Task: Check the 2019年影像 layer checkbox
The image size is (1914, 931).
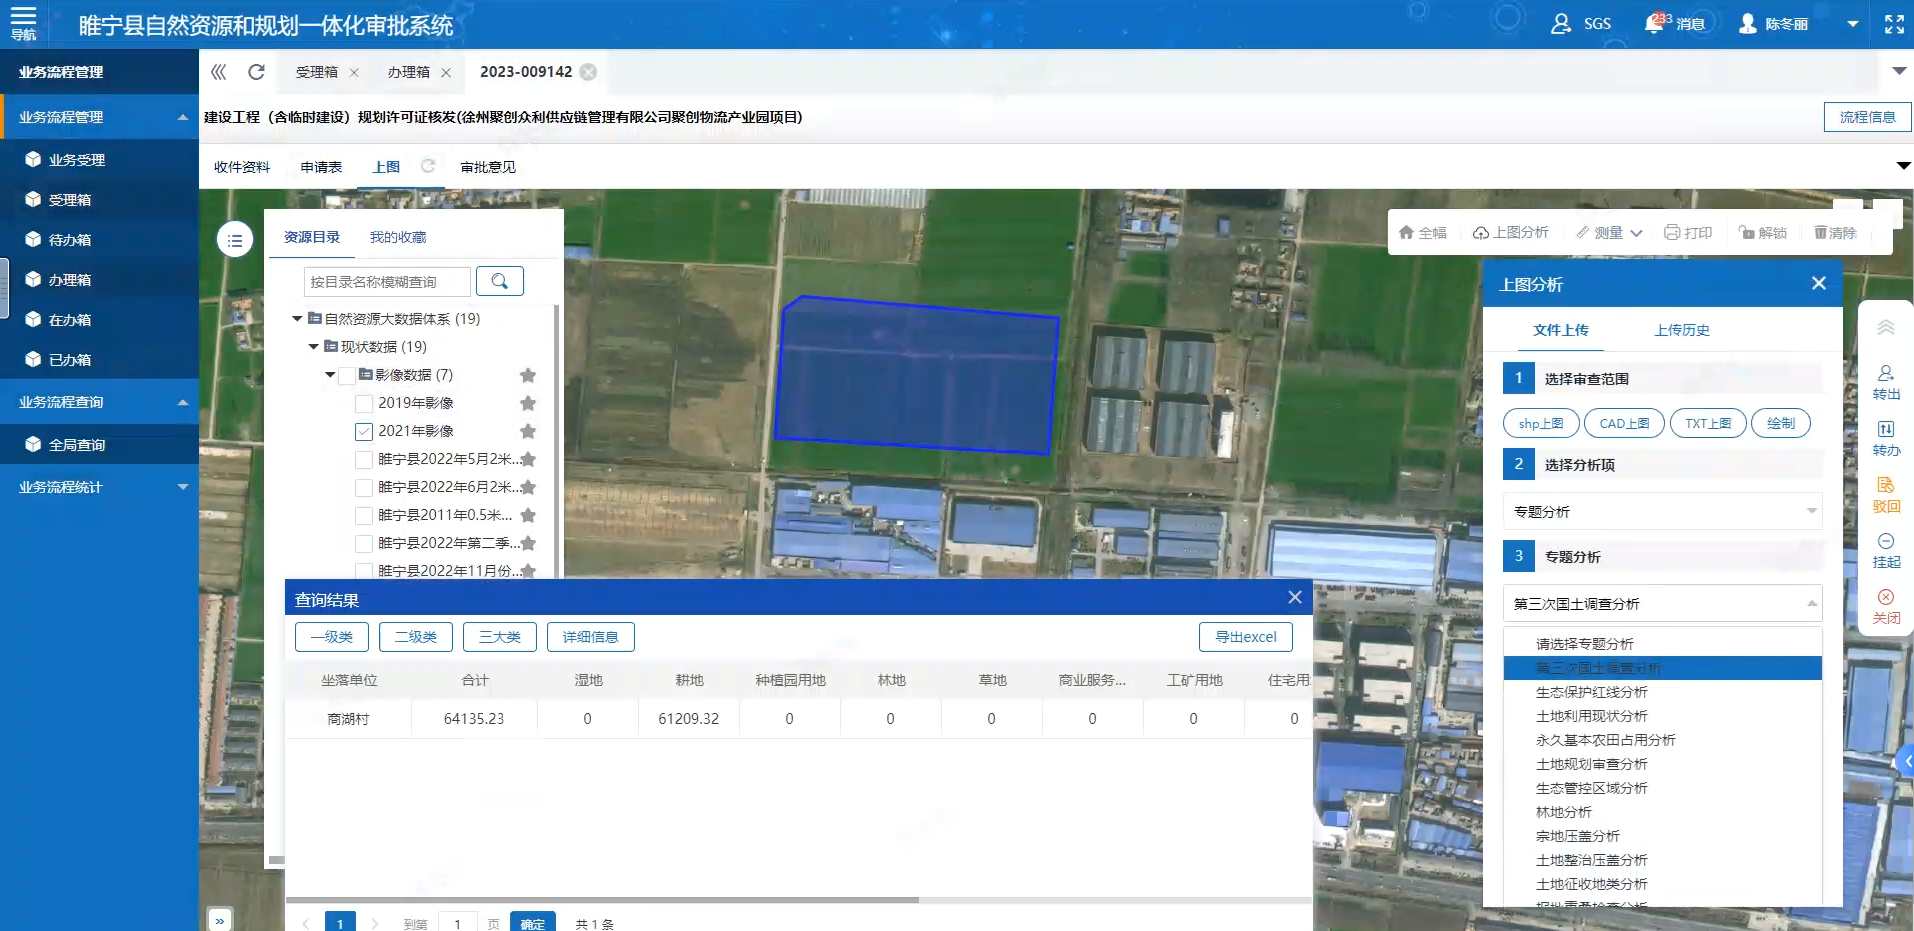Action: [364, 404]
